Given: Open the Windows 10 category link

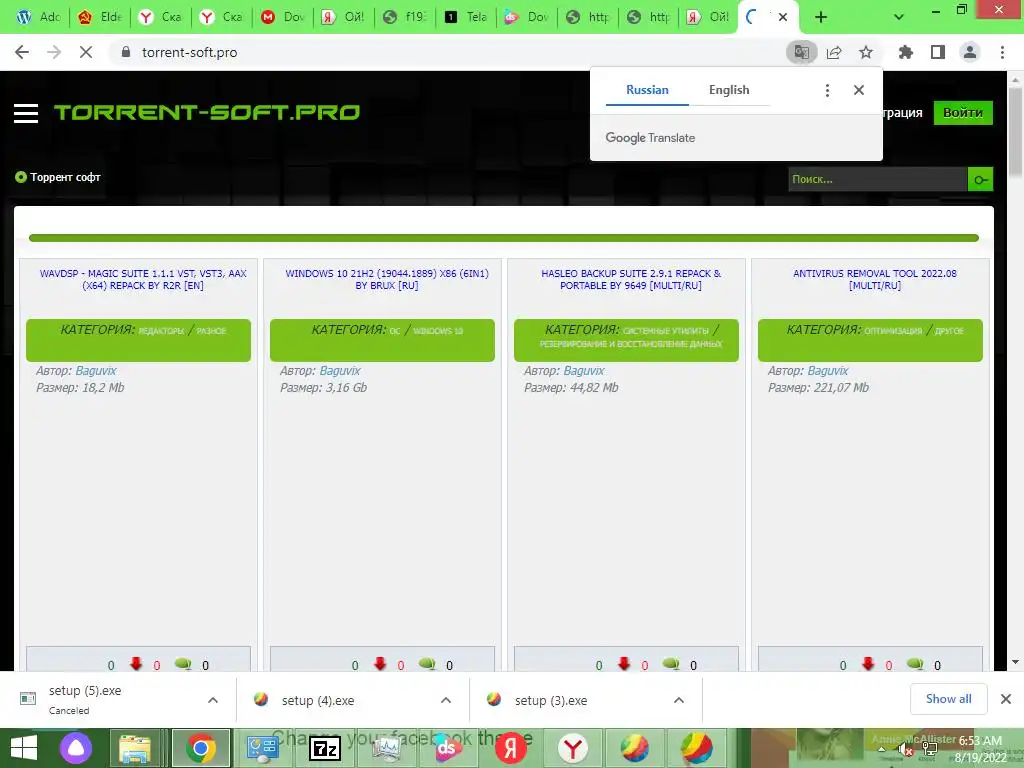Looking at the screenshot, I should (x=438, y=331).
